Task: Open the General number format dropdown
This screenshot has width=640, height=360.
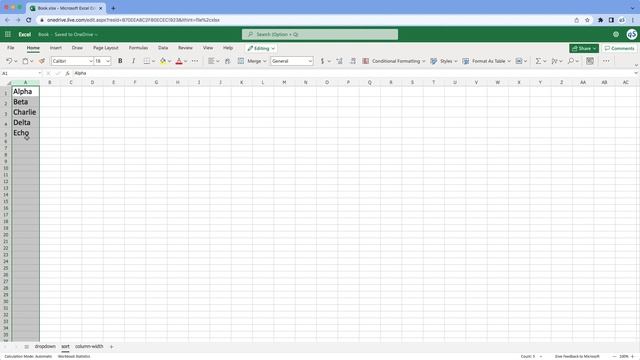Action: [291, 61]
